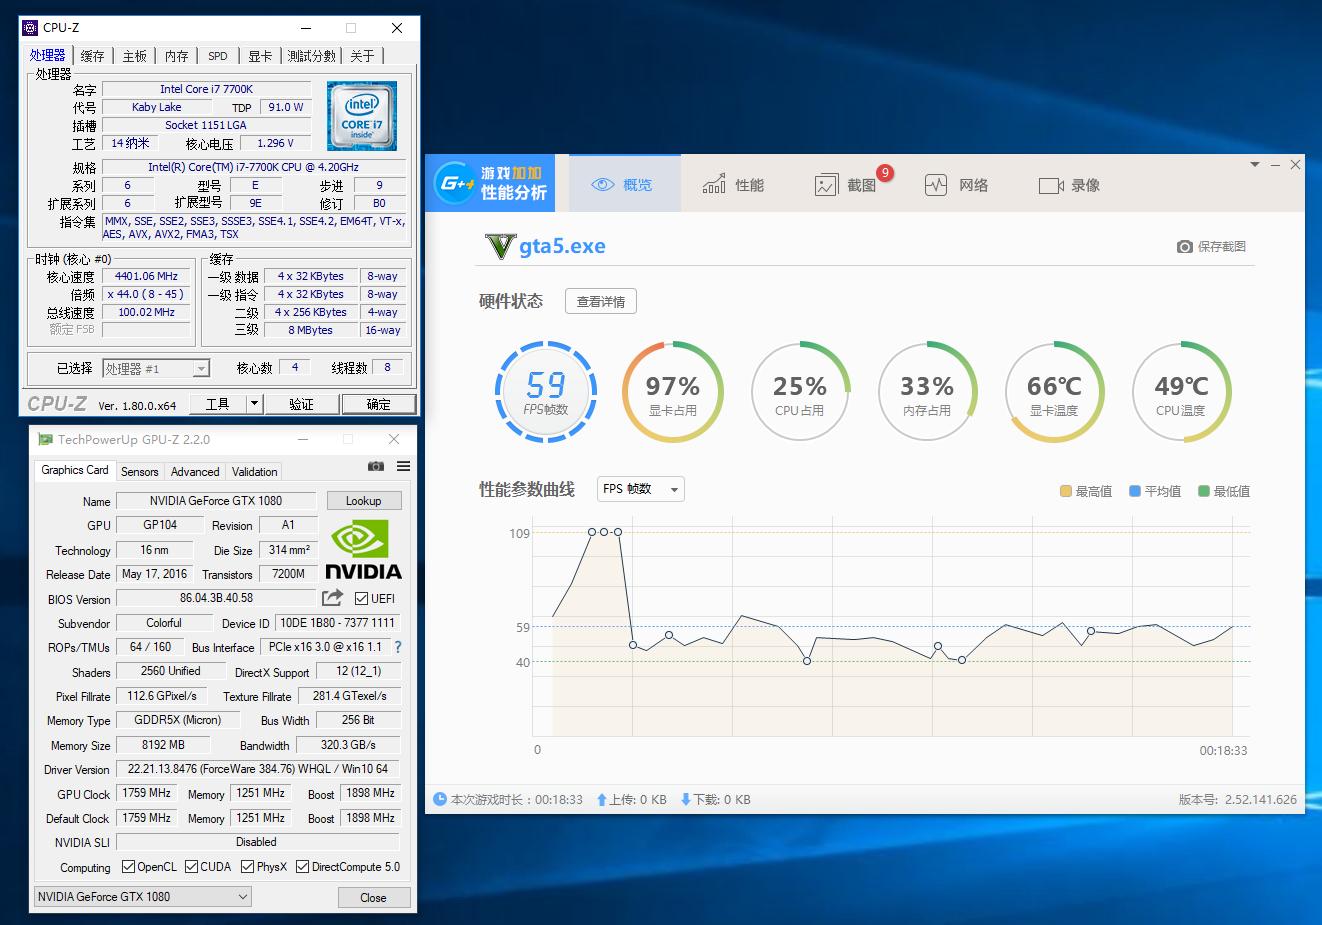The width and height of the screenshot is (1322, 925).
Task: Click the camera screenshot icon in GPU-Z
Action: (376, 466)
